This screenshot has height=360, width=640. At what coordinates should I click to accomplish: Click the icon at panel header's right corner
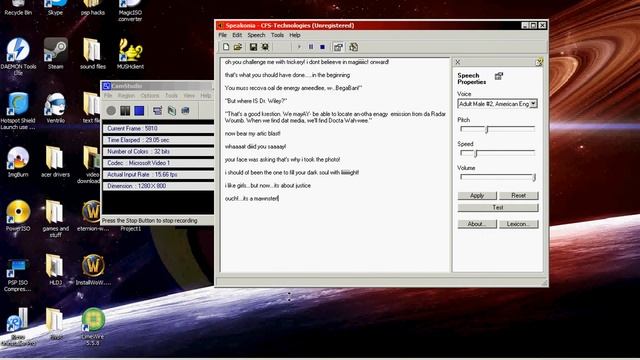[539, 62]
